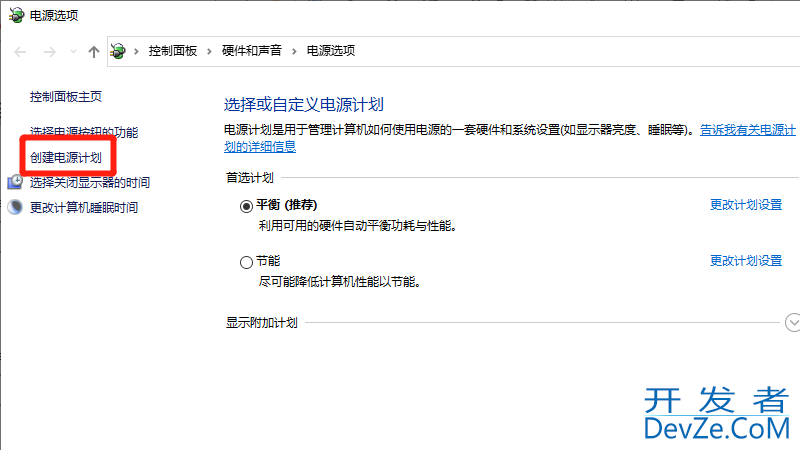This screenshot has height=450, width=800.
Task: Click the sleep time moon icon
Action: coord(15,207)
